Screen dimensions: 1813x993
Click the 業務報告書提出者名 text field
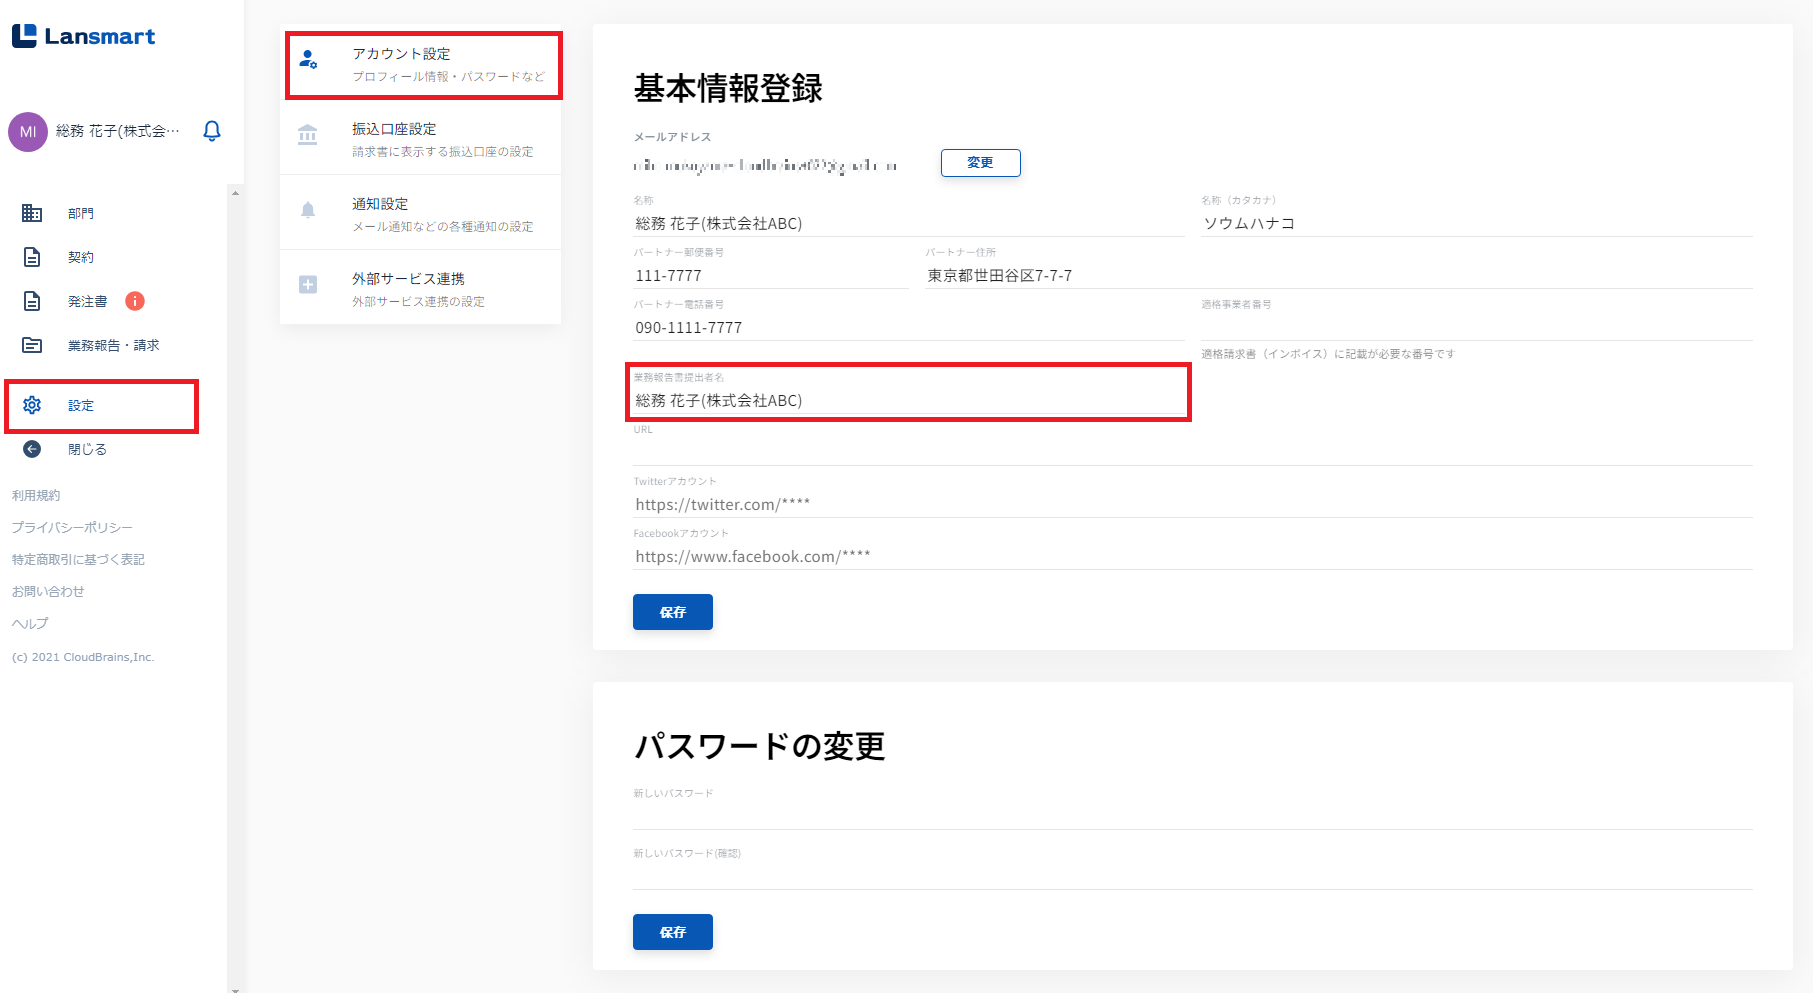[x=908, y=401]
